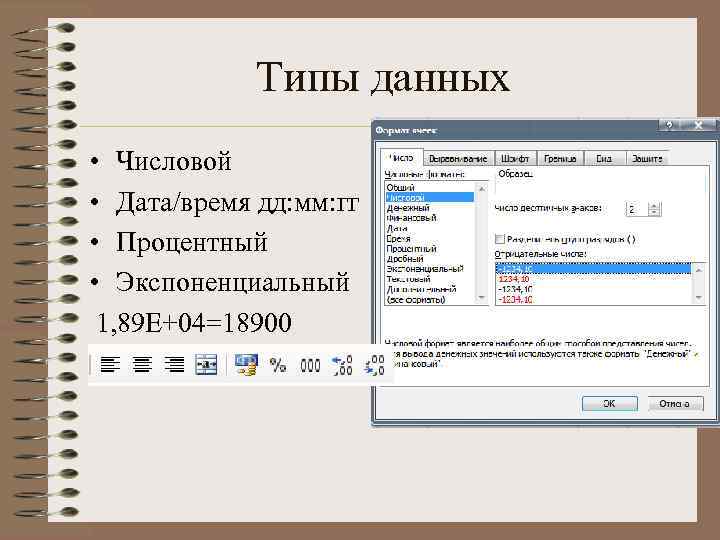
Task: Switch to the Граница tab
Action: click(x=560, y=159)
